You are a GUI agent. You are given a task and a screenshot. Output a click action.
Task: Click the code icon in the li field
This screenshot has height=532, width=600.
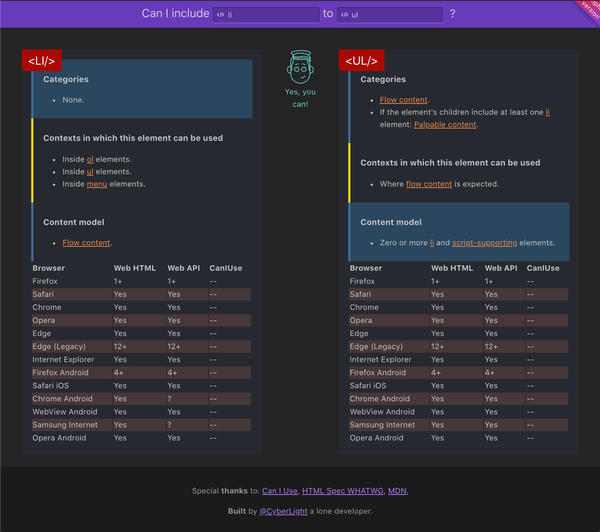[x=220, y=15]
